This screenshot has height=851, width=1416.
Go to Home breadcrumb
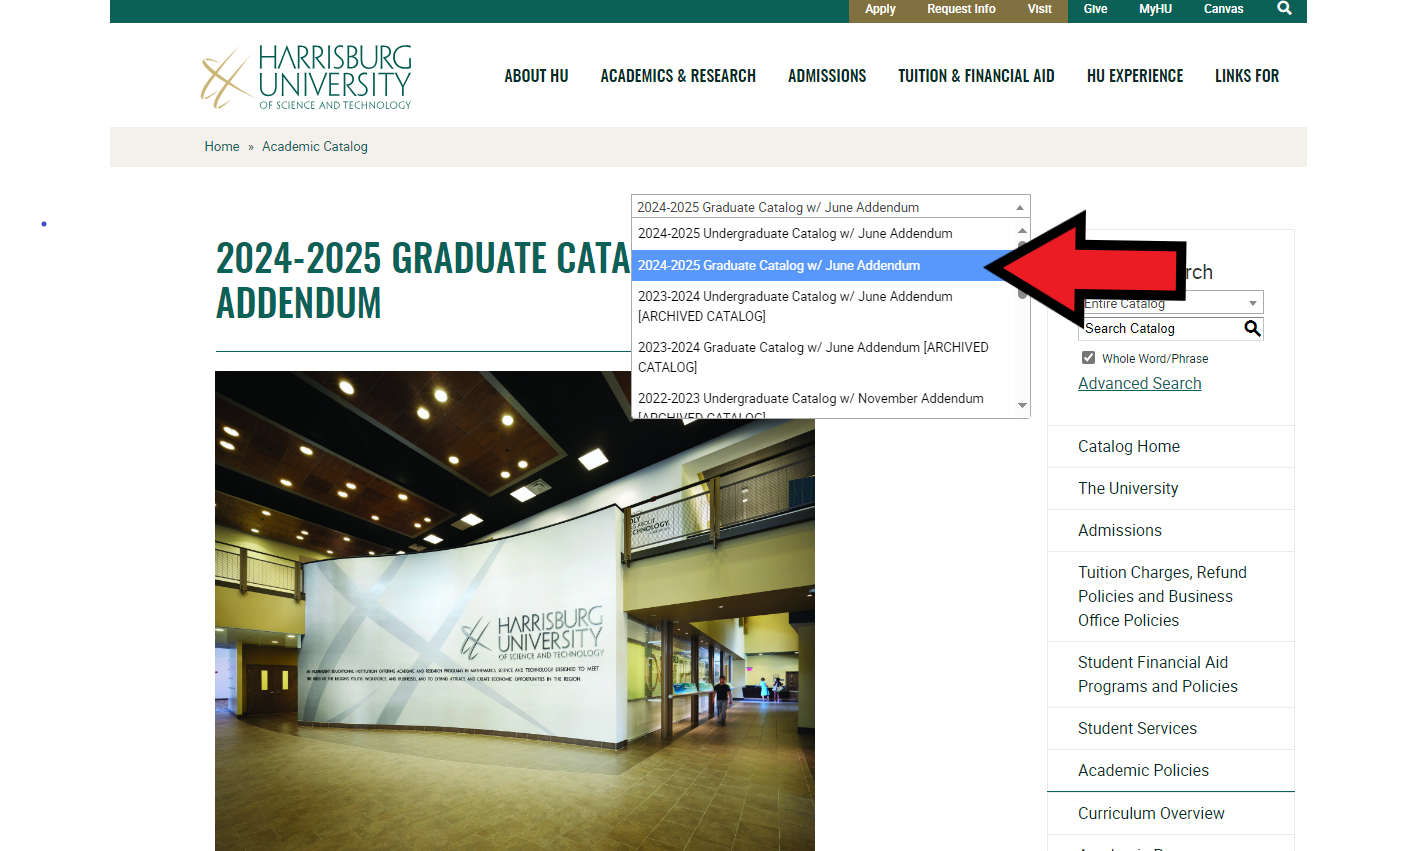[x=222, y=146]
